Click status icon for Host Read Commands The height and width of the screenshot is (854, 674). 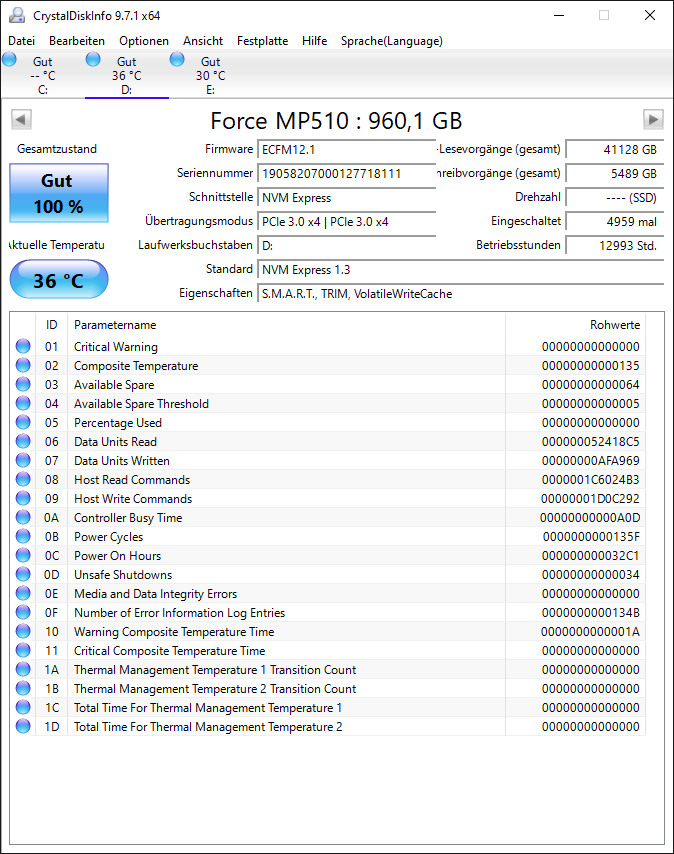(23, 479)
